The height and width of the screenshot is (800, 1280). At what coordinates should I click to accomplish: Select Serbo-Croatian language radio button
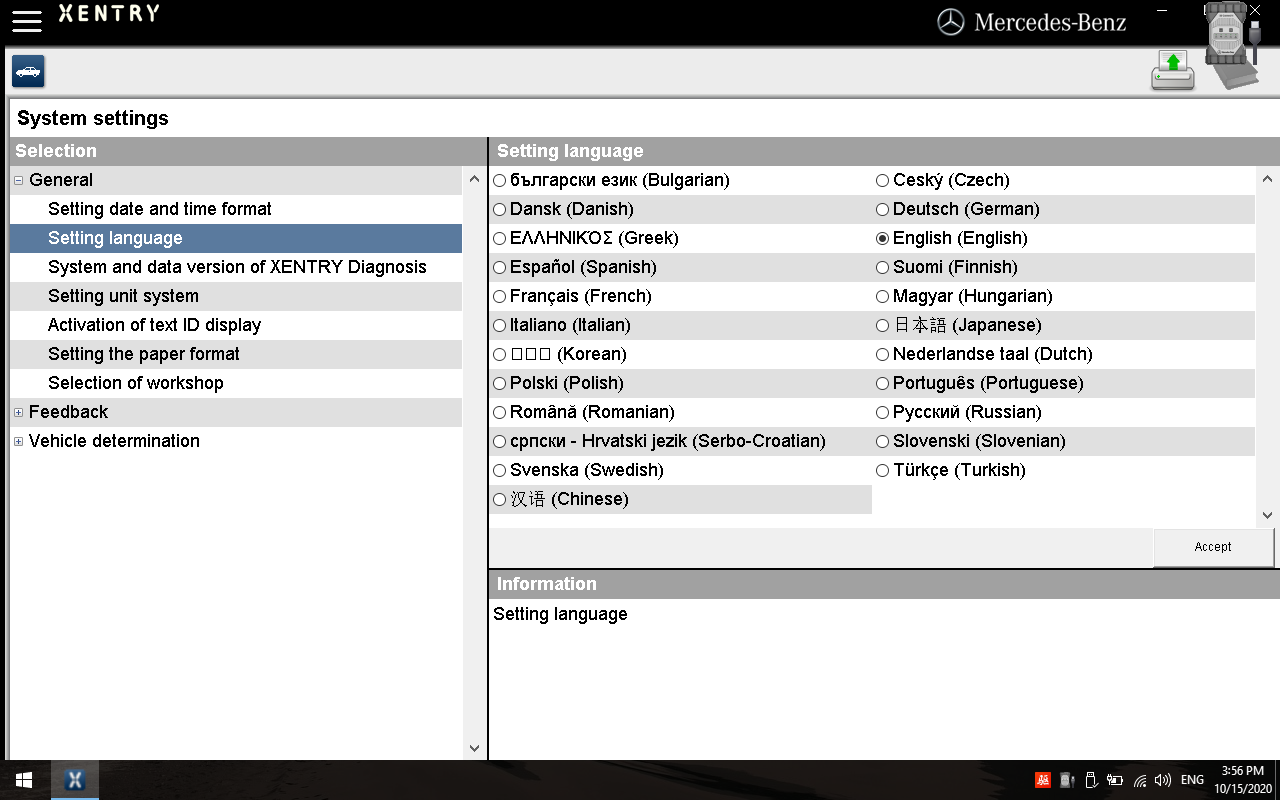500,442
